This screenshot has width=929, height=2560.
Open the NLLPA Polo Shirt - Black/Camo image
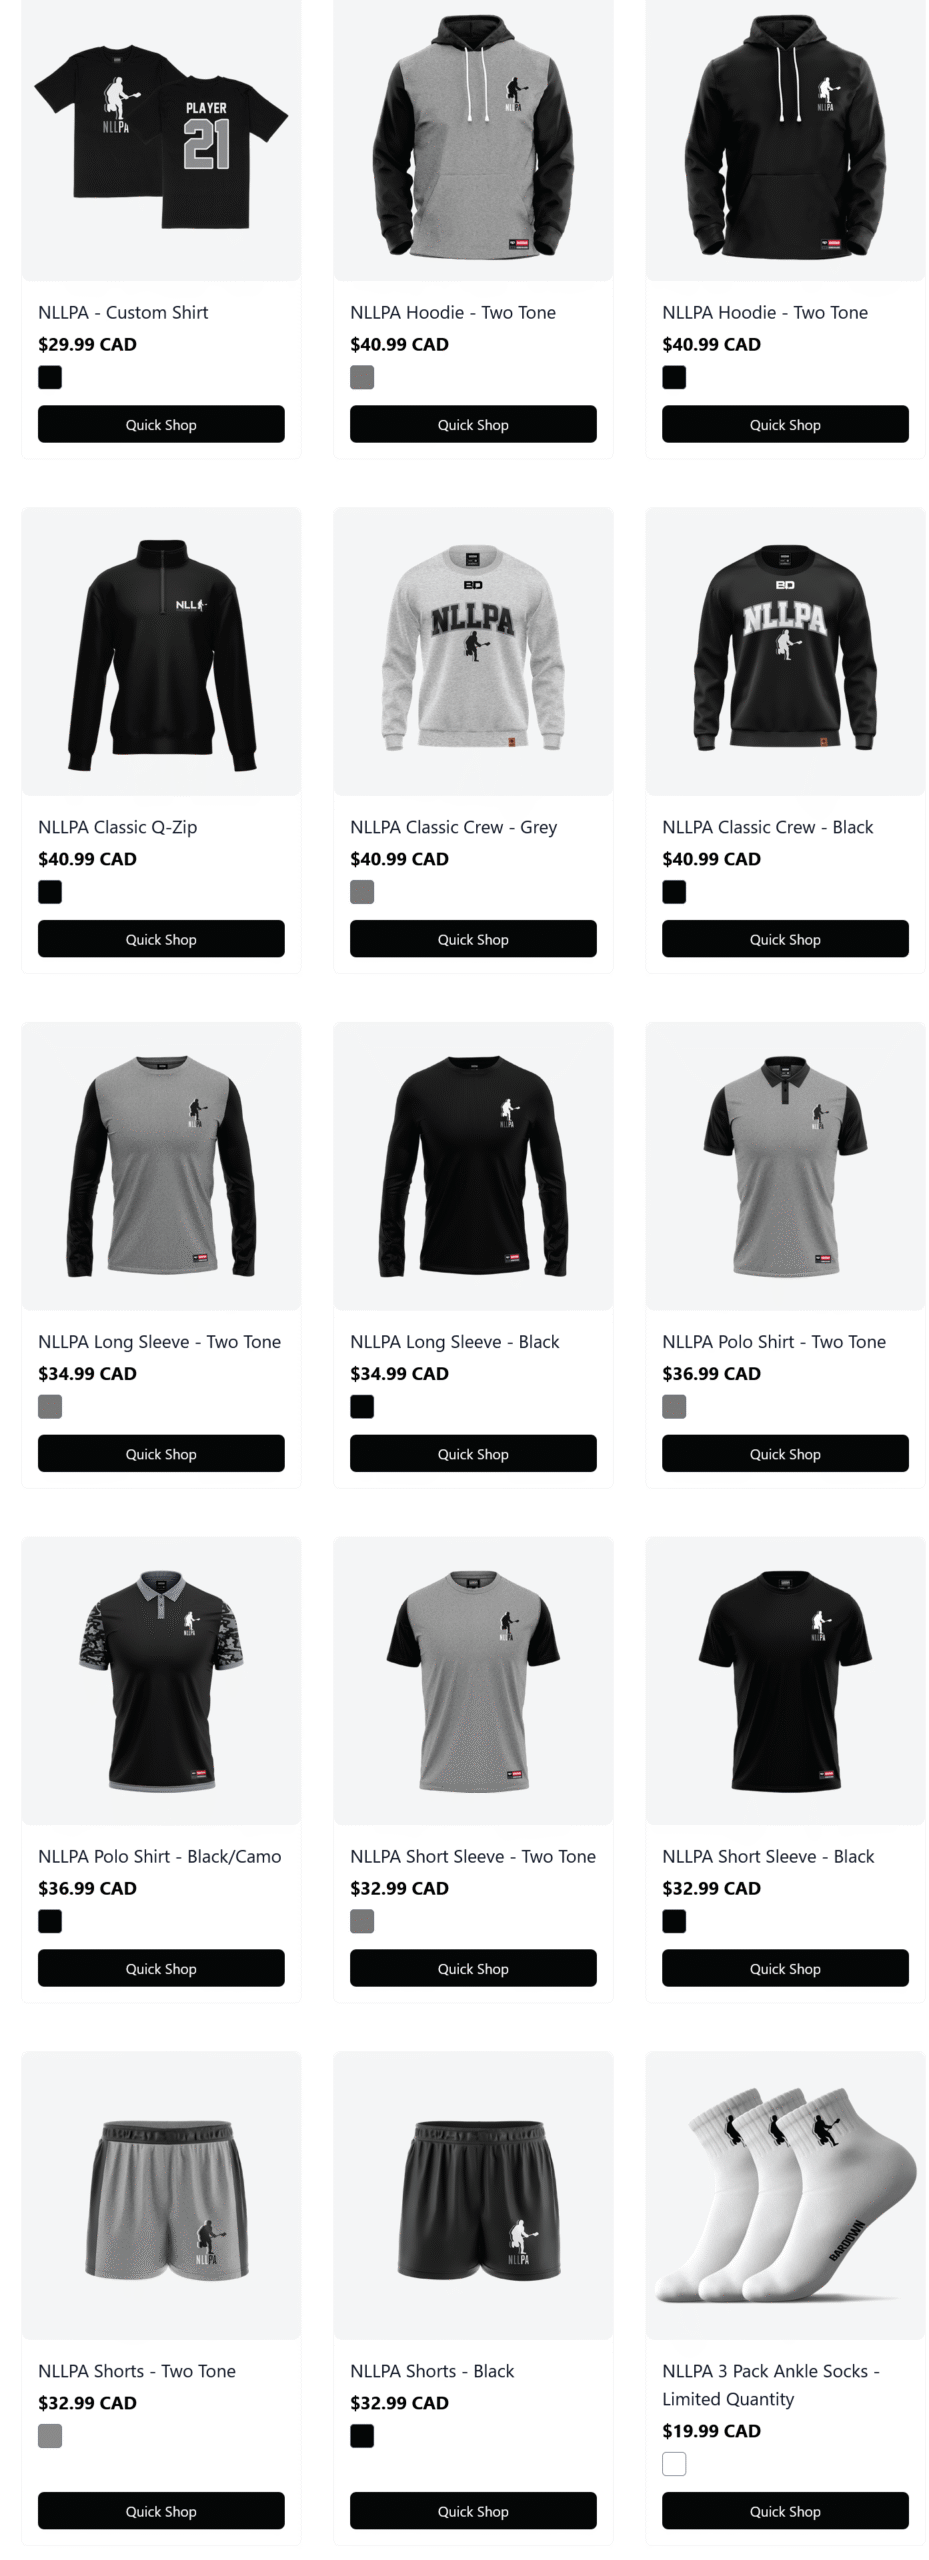(161, 1681)
